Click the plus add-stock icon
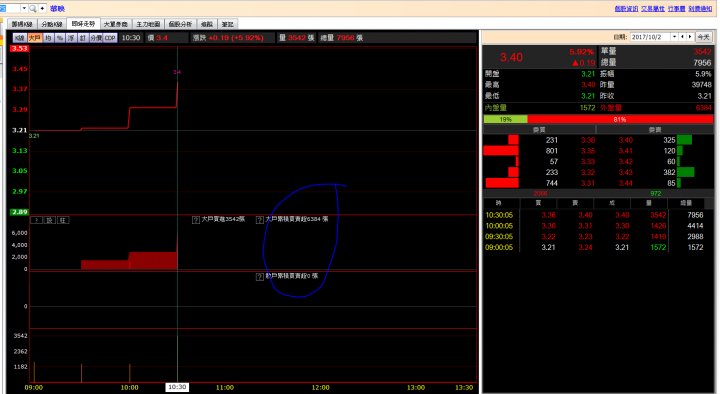720x394 pixels. tap(42, 8)
